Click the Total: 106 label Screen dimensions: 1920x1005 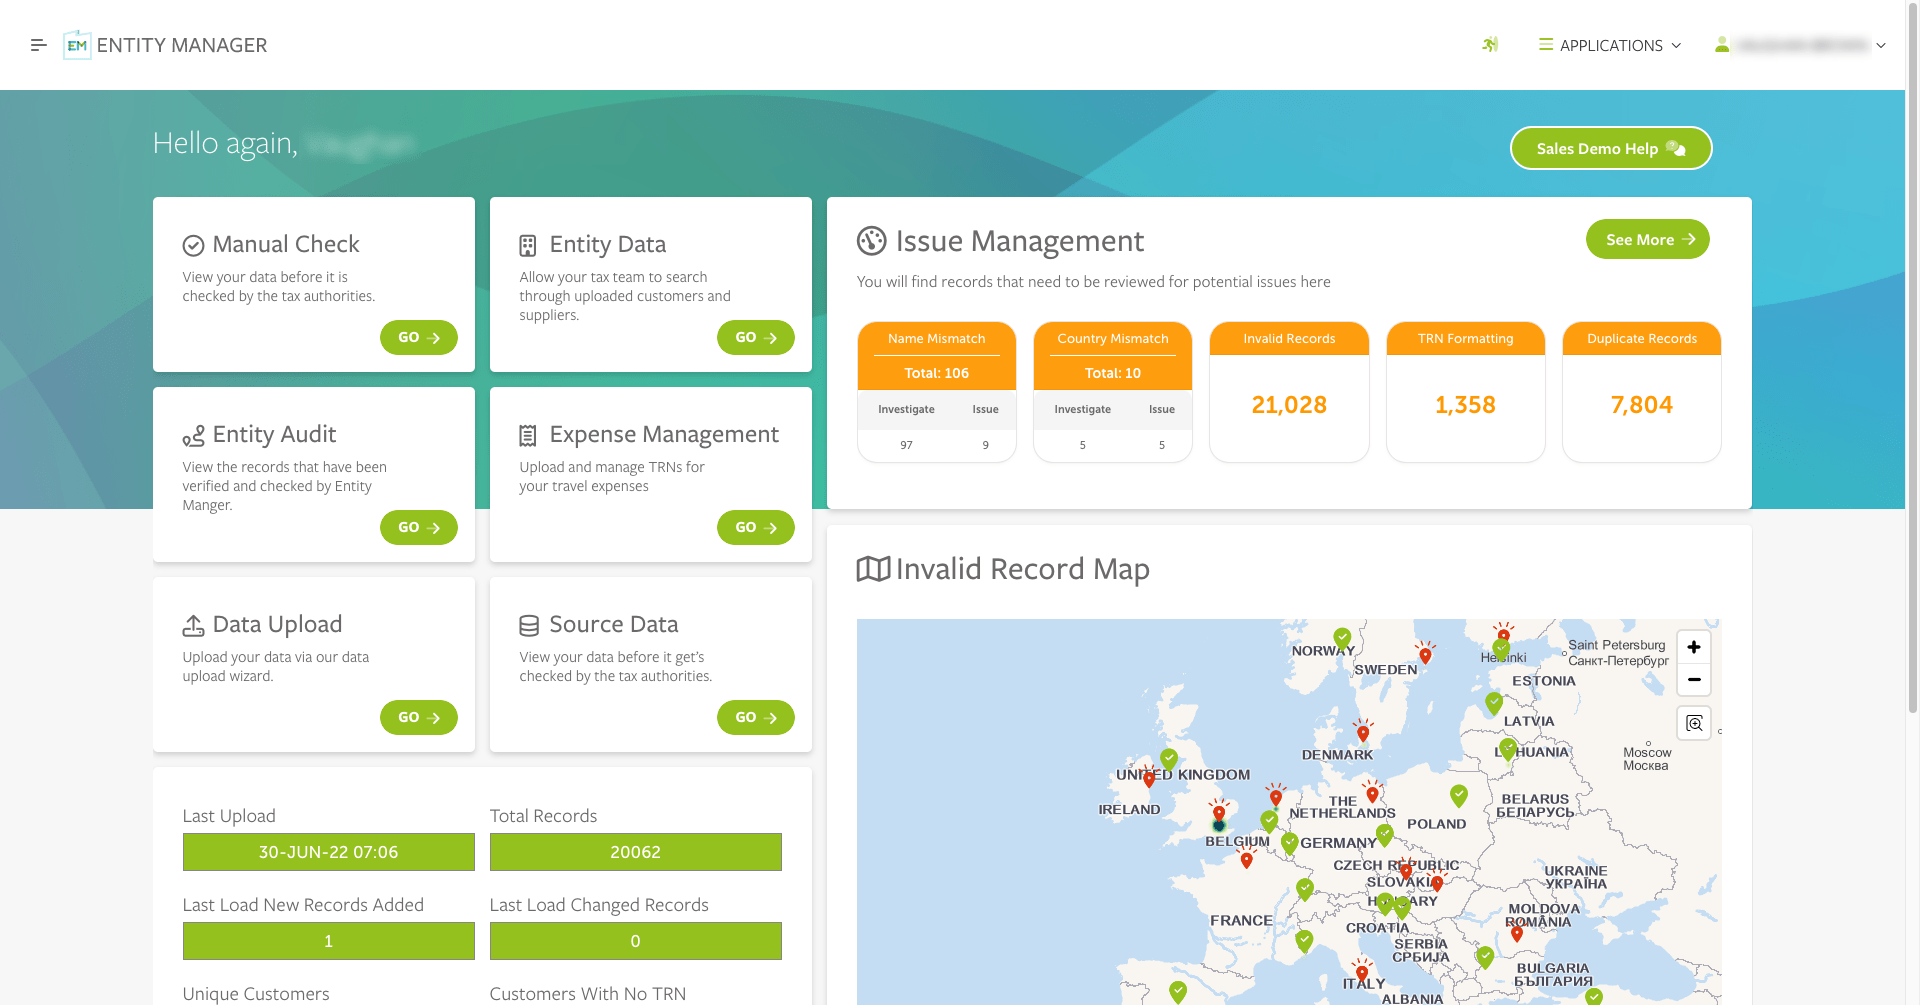(x=937, y=373)
